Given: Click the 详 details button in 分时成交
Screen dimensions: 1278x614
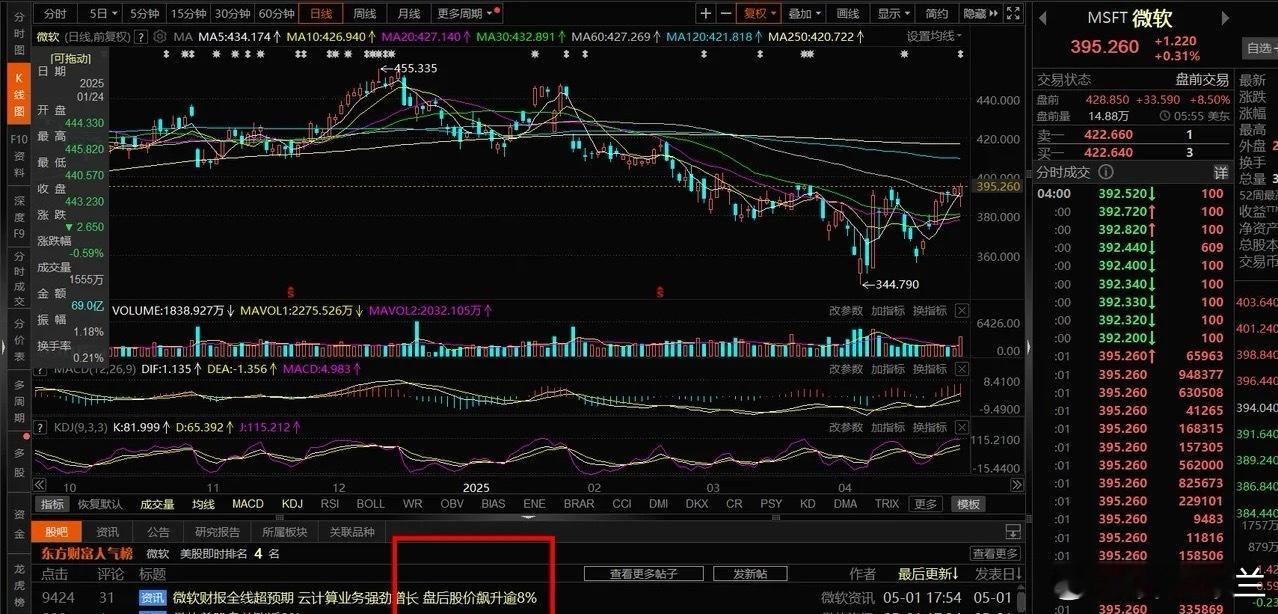Looking at the screenshot, I should click(1220, 174).
